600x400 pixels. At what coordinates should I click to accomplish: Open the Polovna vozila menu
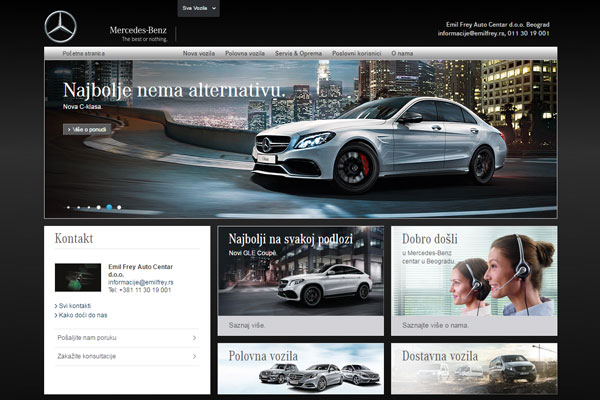pyautogui.click(x=245, y=53)
